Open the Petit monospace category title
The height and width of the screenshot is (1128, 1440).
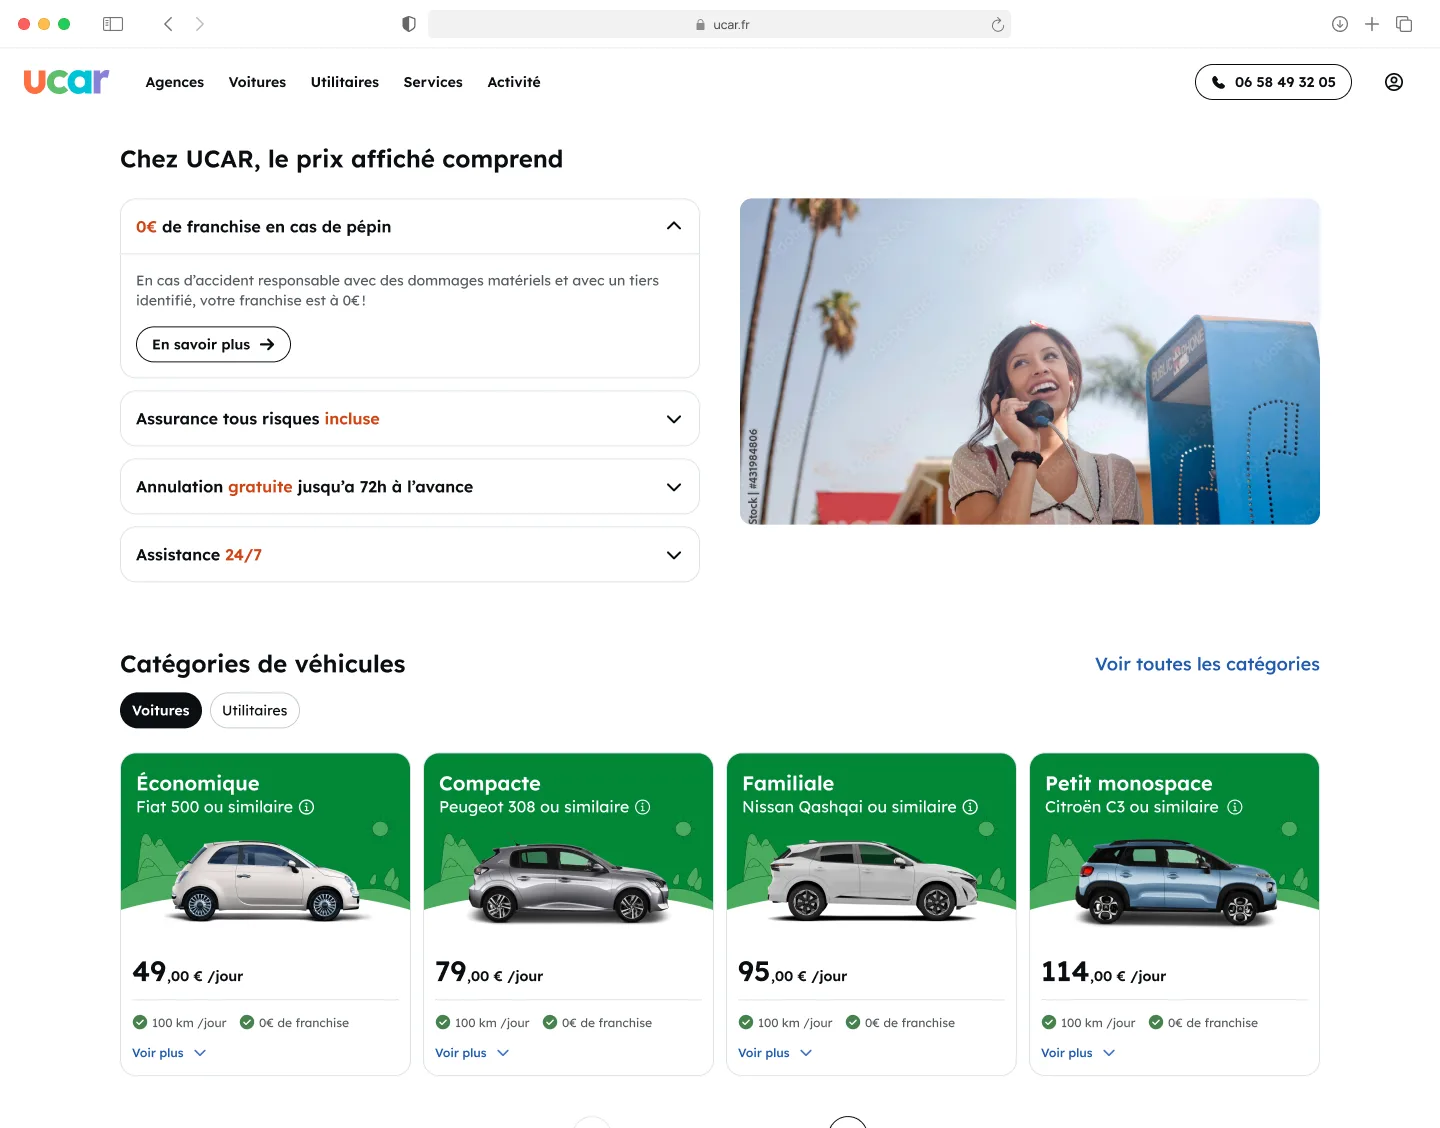(x=1129, y=783)
